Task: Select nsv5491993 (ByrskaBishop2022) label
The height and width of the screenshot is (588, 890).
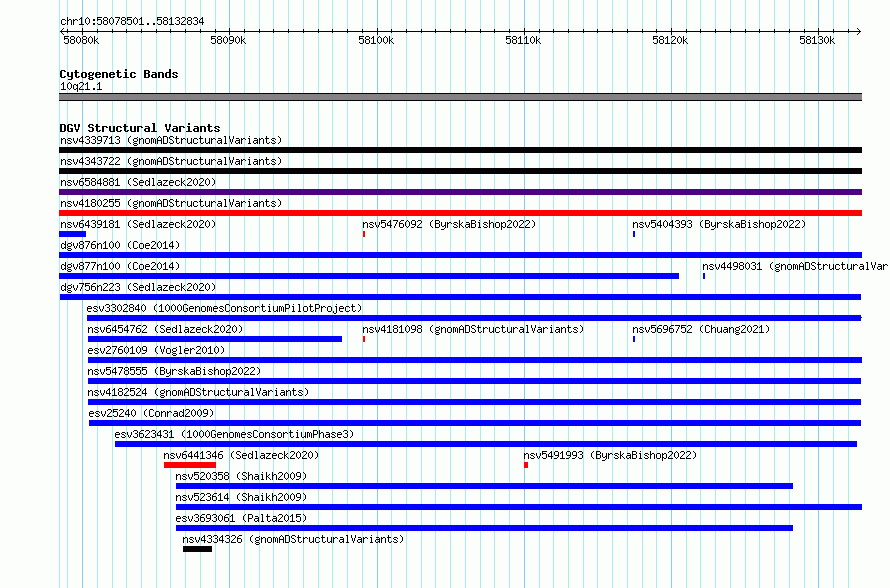Action: pyautogui.click(x=610, y=455)
